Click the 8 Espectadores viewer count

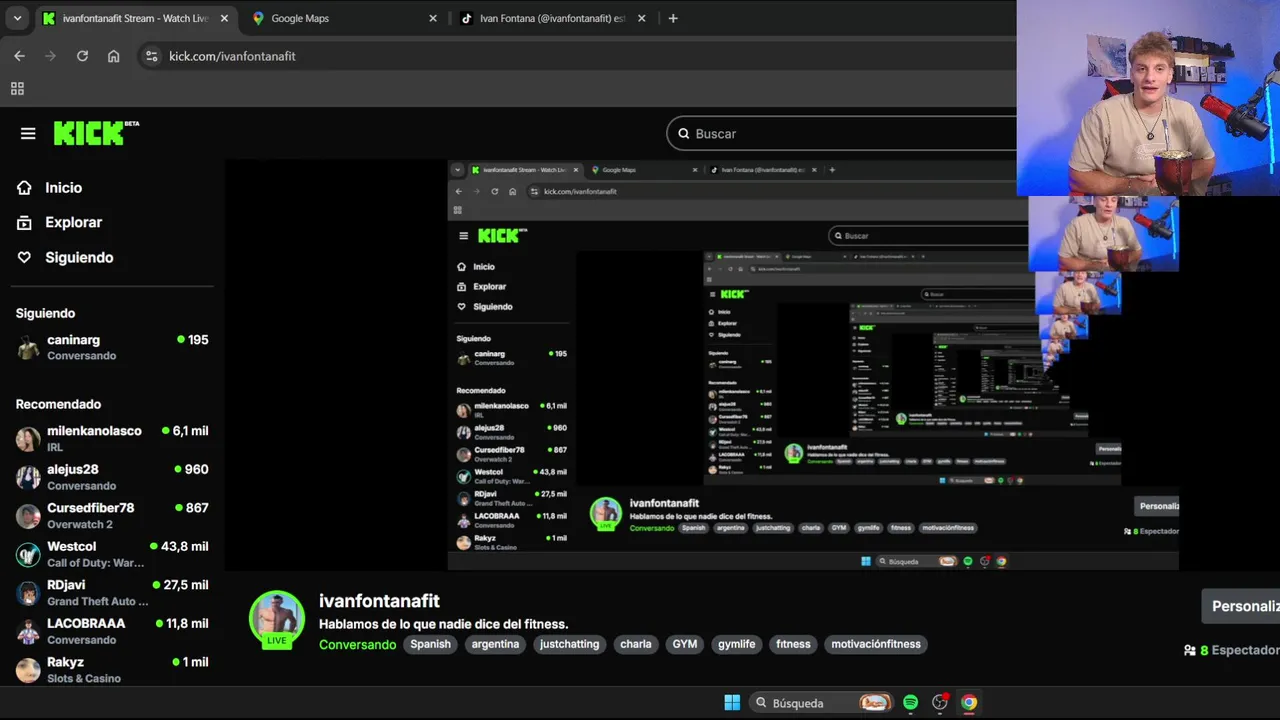[x=1231, y=650]
